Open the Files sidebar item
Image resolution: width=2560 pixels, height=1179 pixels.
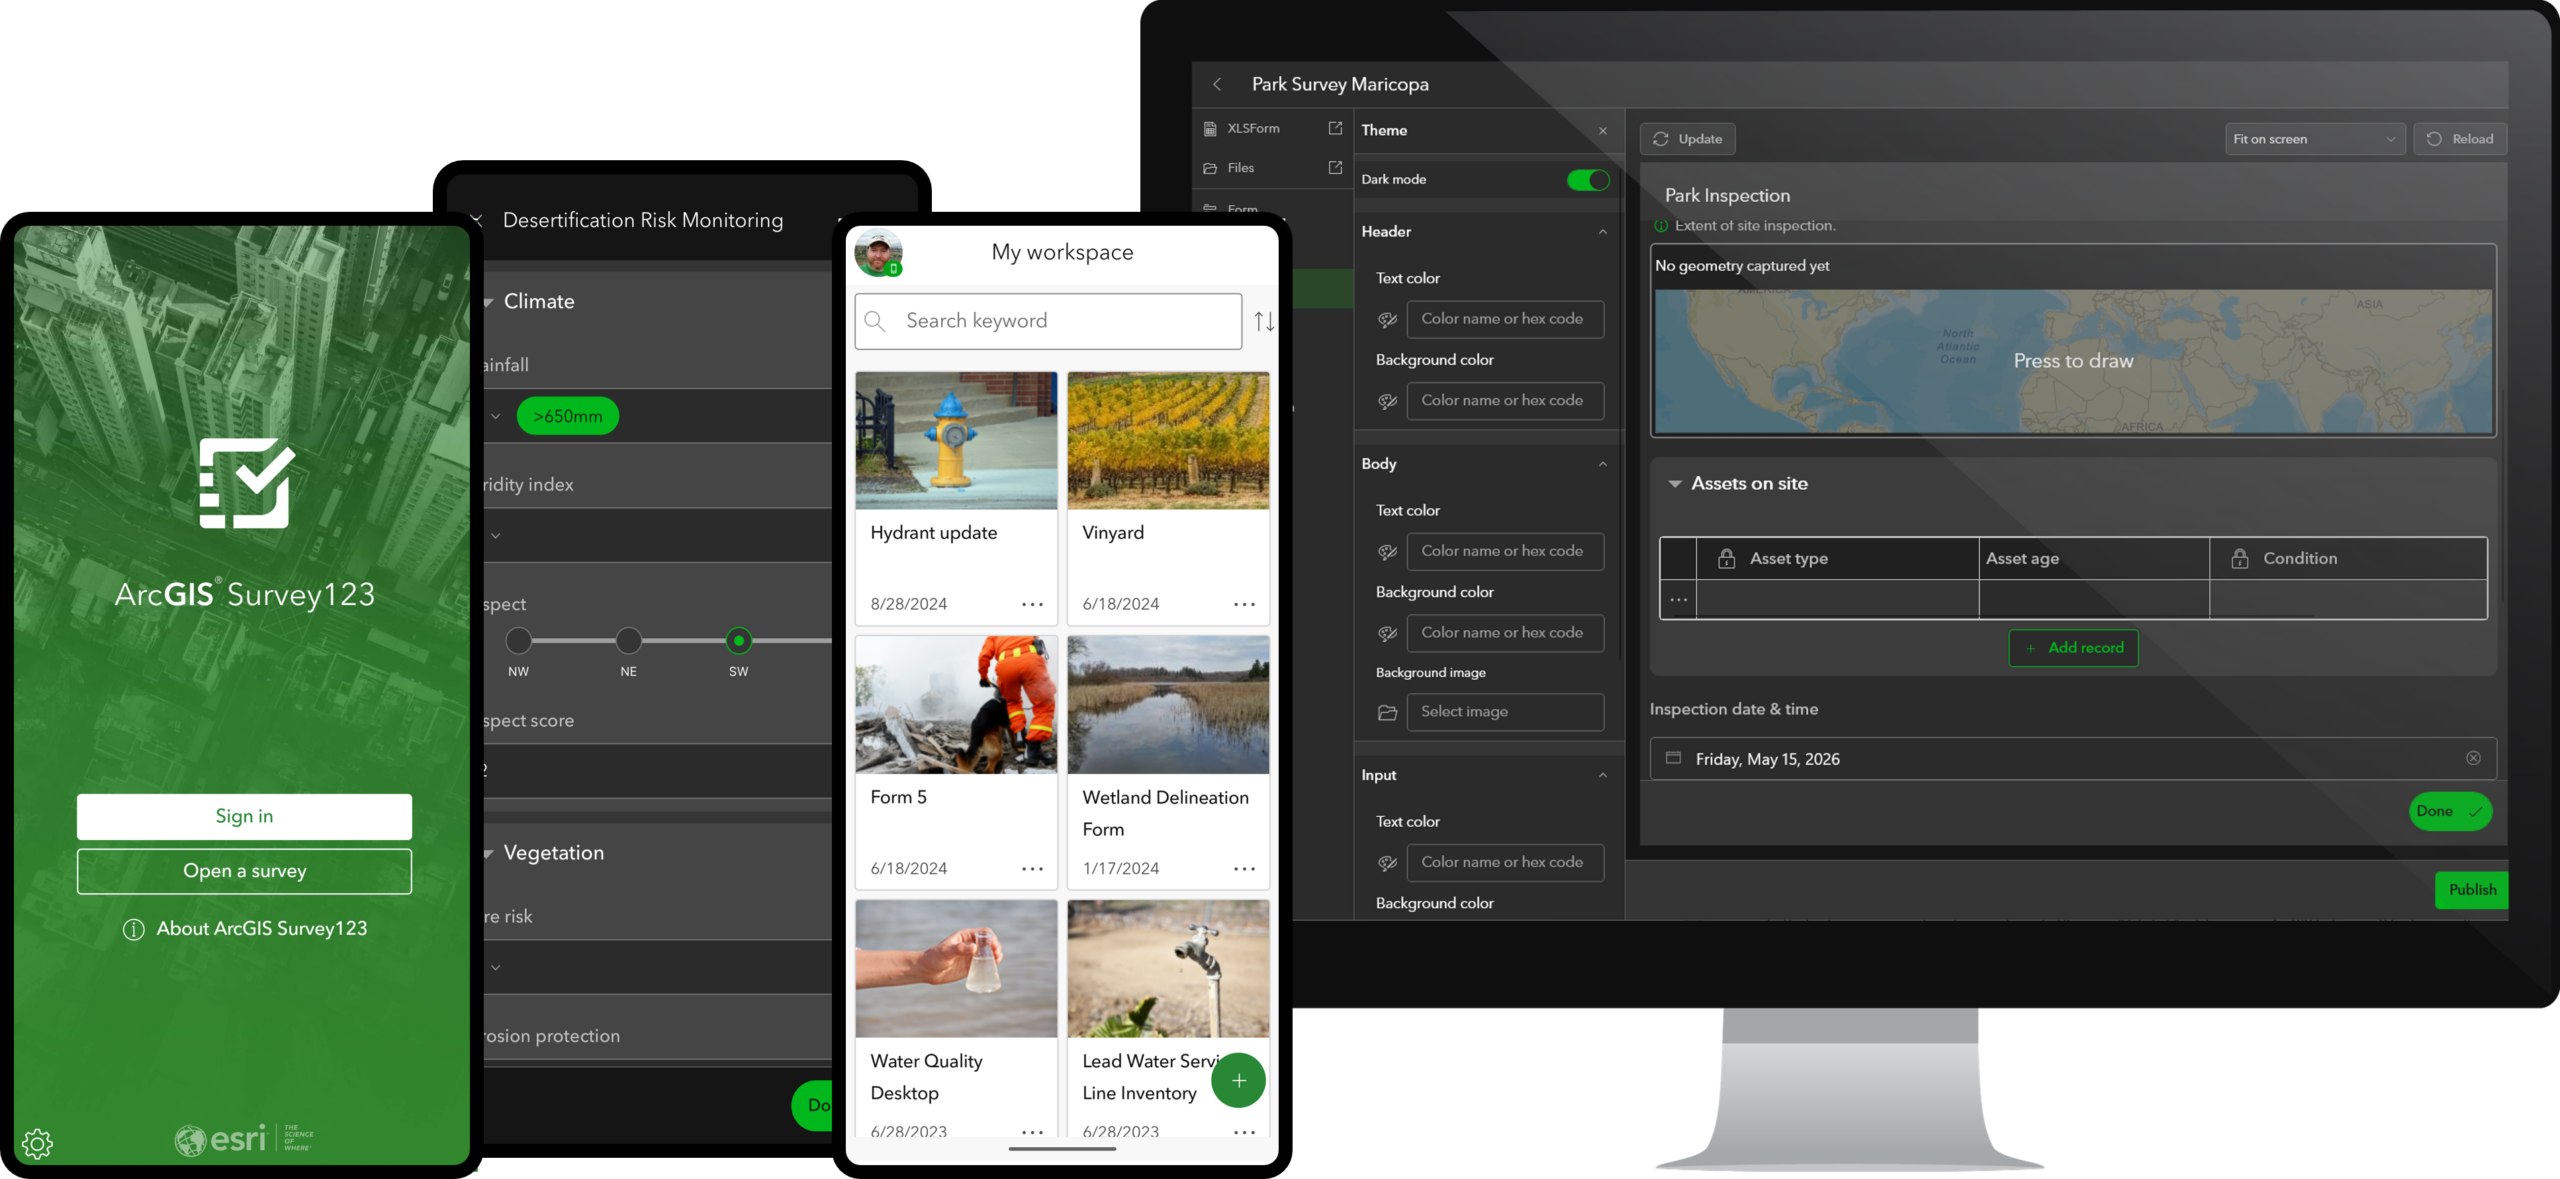coord(1240,168)
